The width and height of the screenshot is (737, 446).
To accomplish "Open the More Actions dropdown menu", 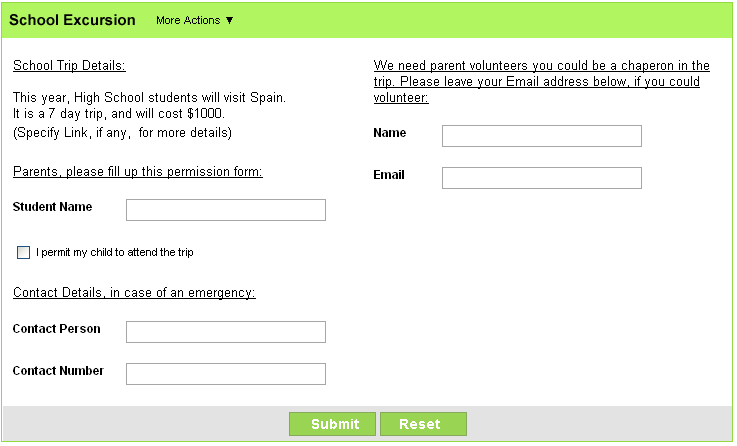I will pyautogui.click(x=194, y=20).
